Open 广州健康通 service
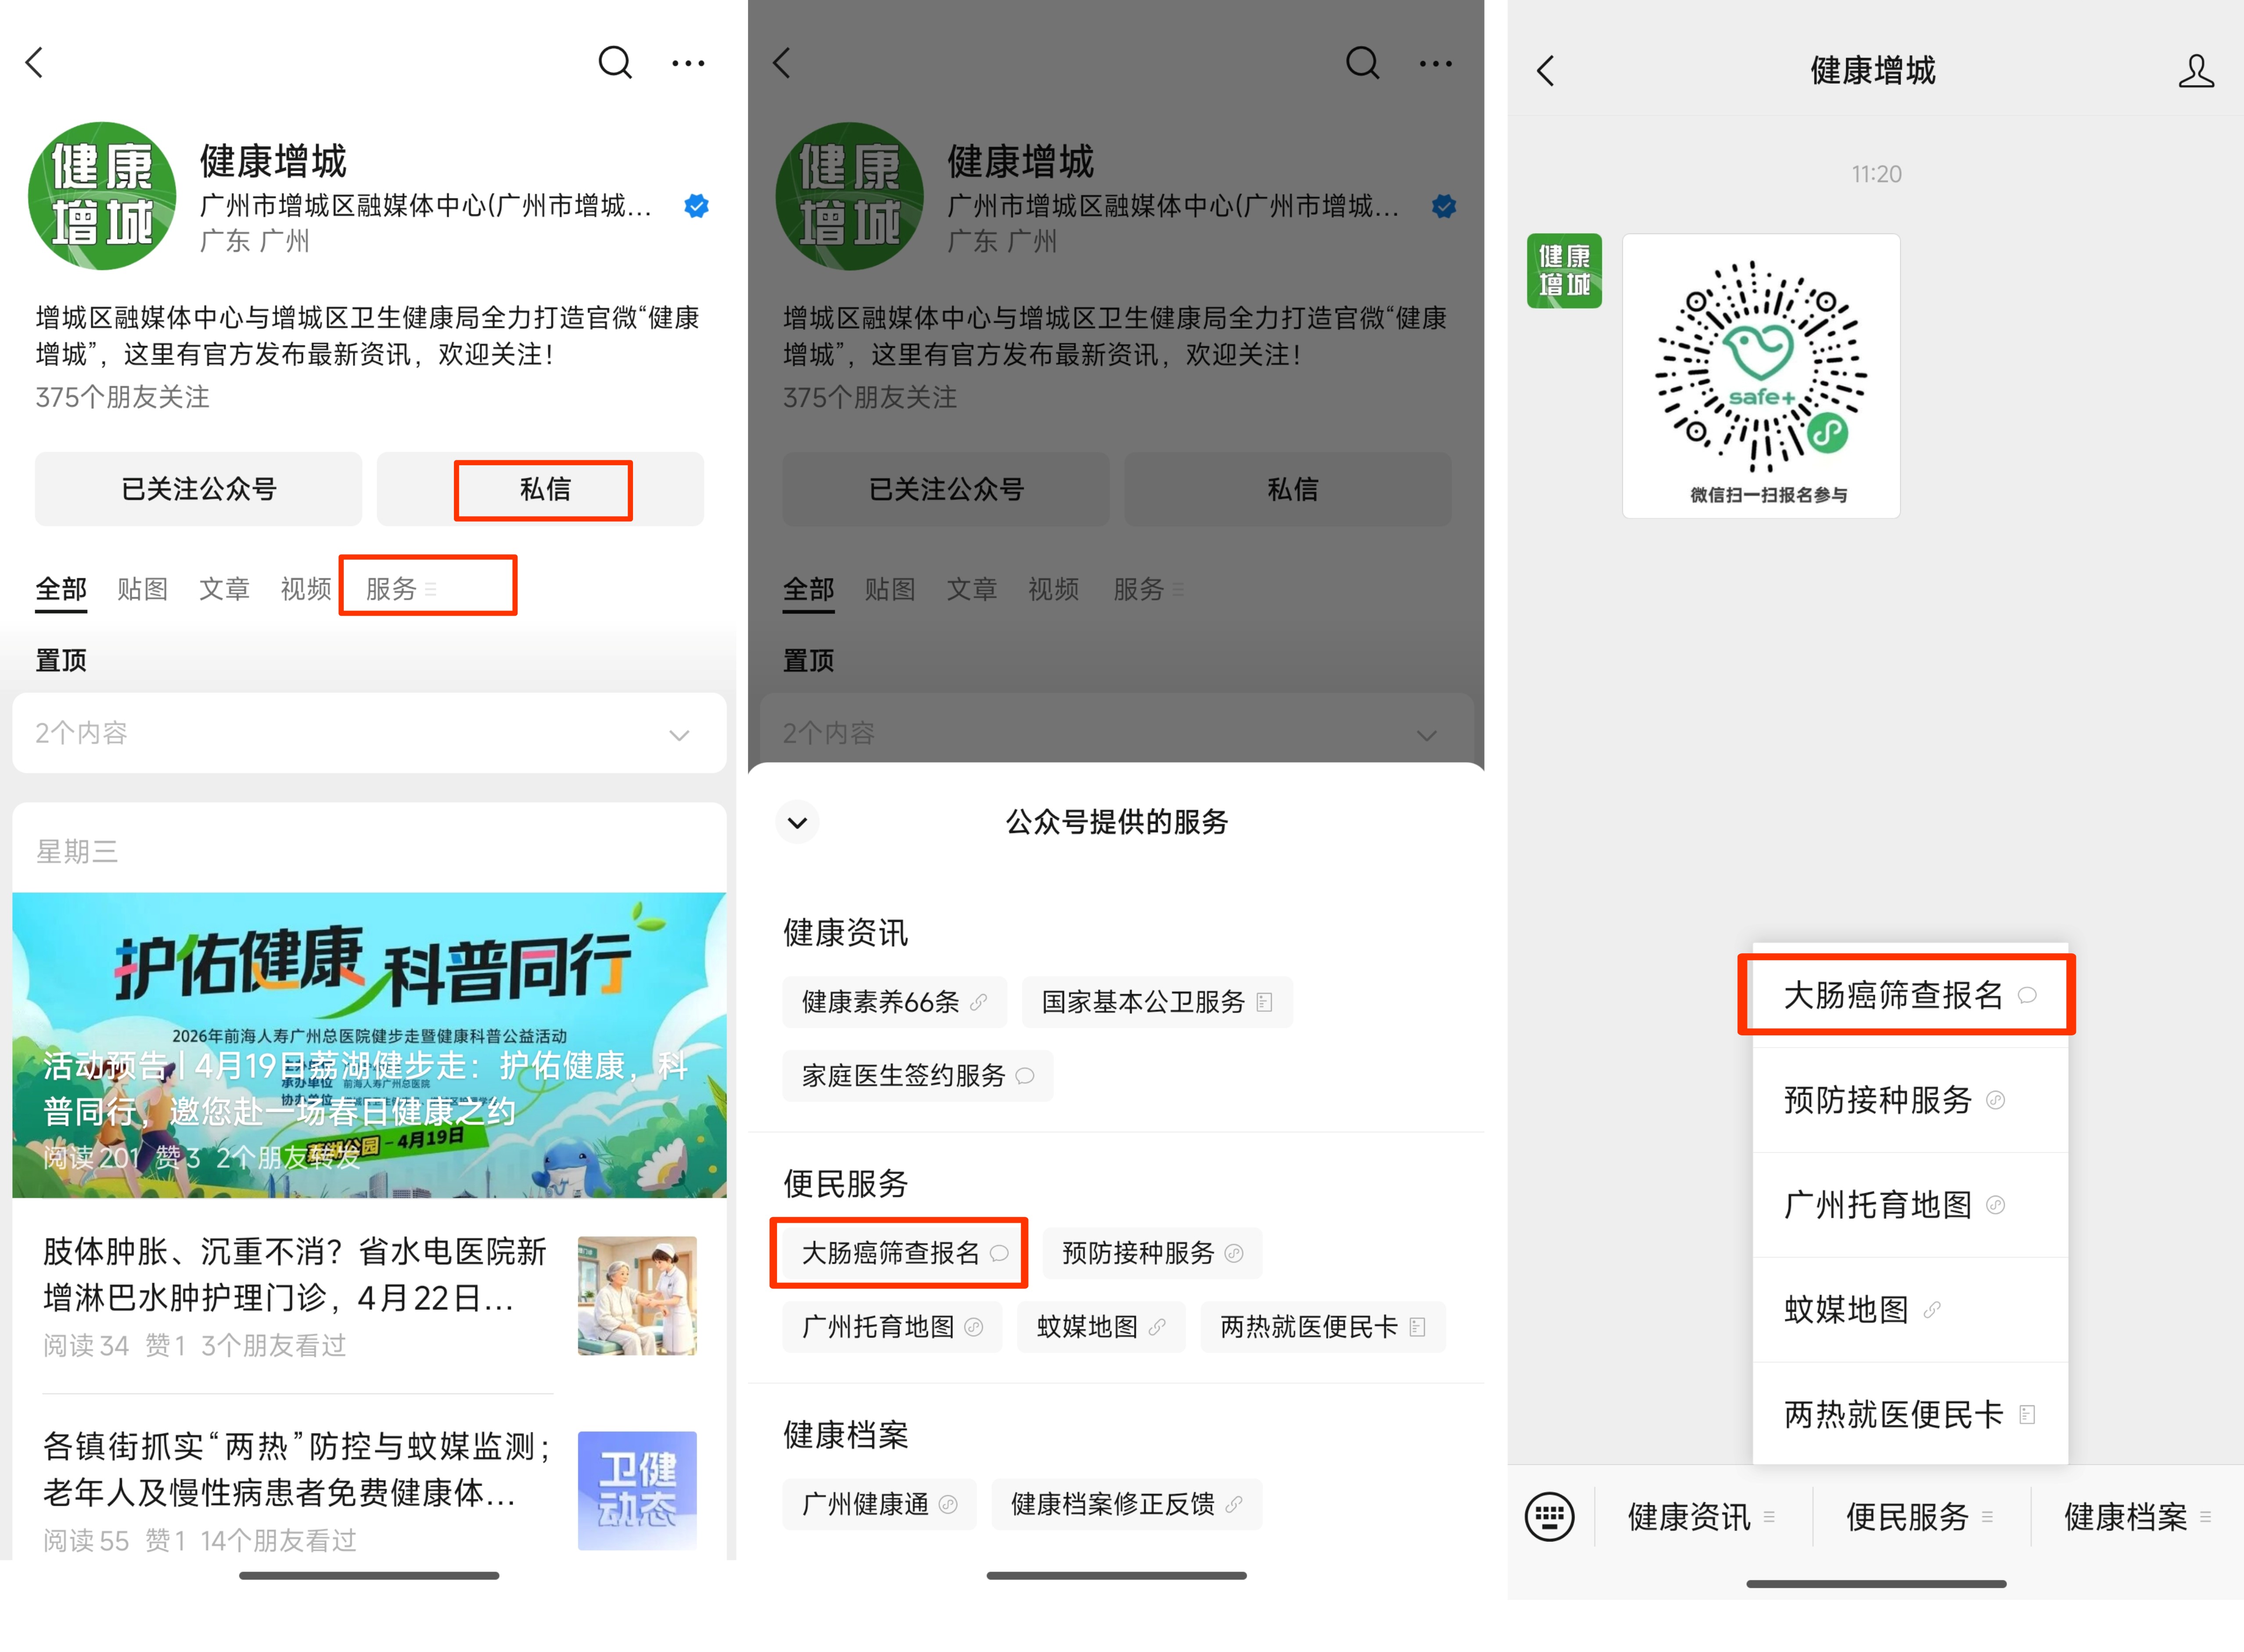 tap(879, 1503)
